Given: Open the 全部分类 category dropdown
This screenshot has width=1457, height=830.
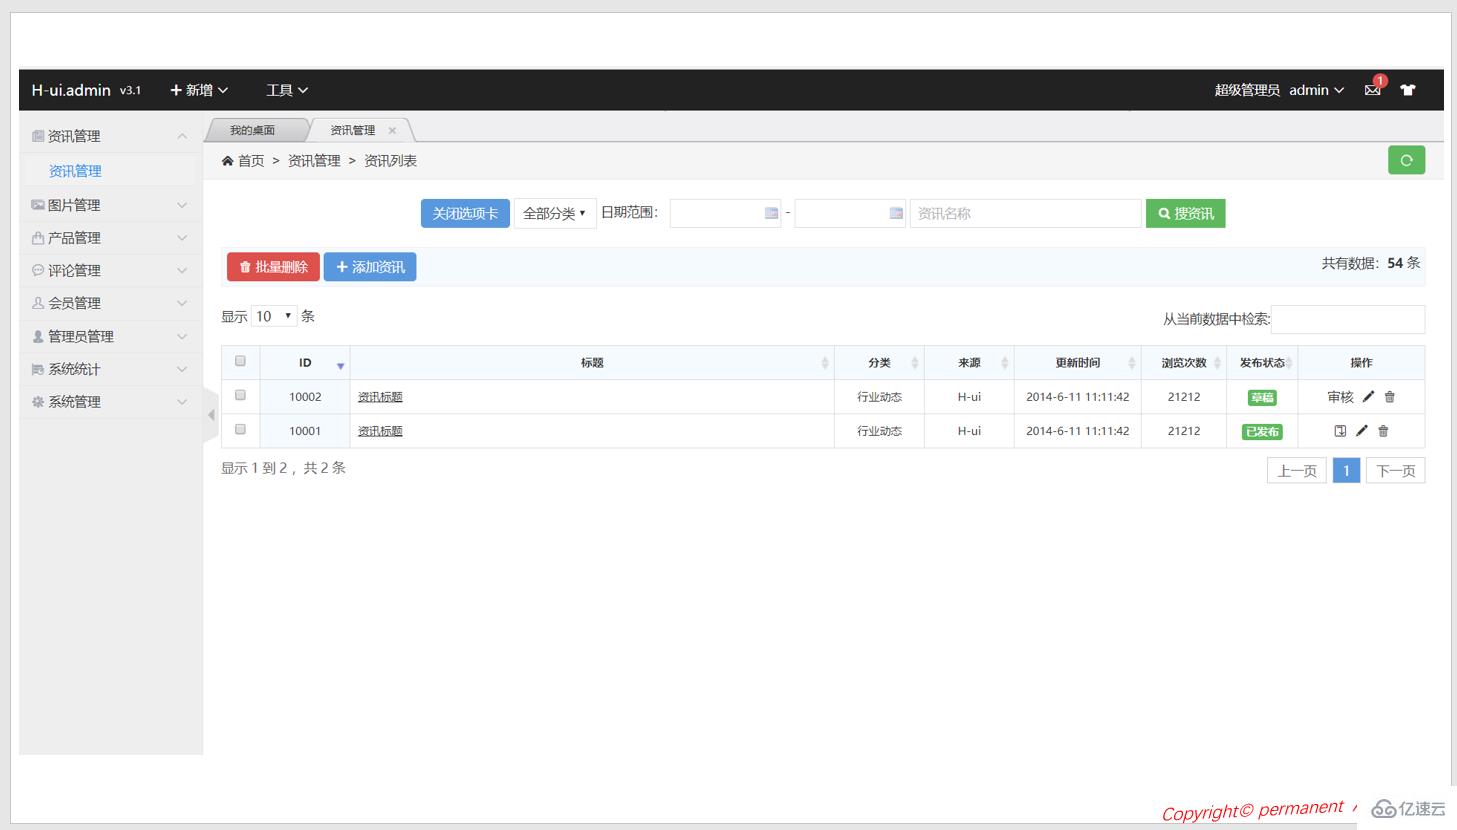Looking at the screenshot, I should point(555,213).
